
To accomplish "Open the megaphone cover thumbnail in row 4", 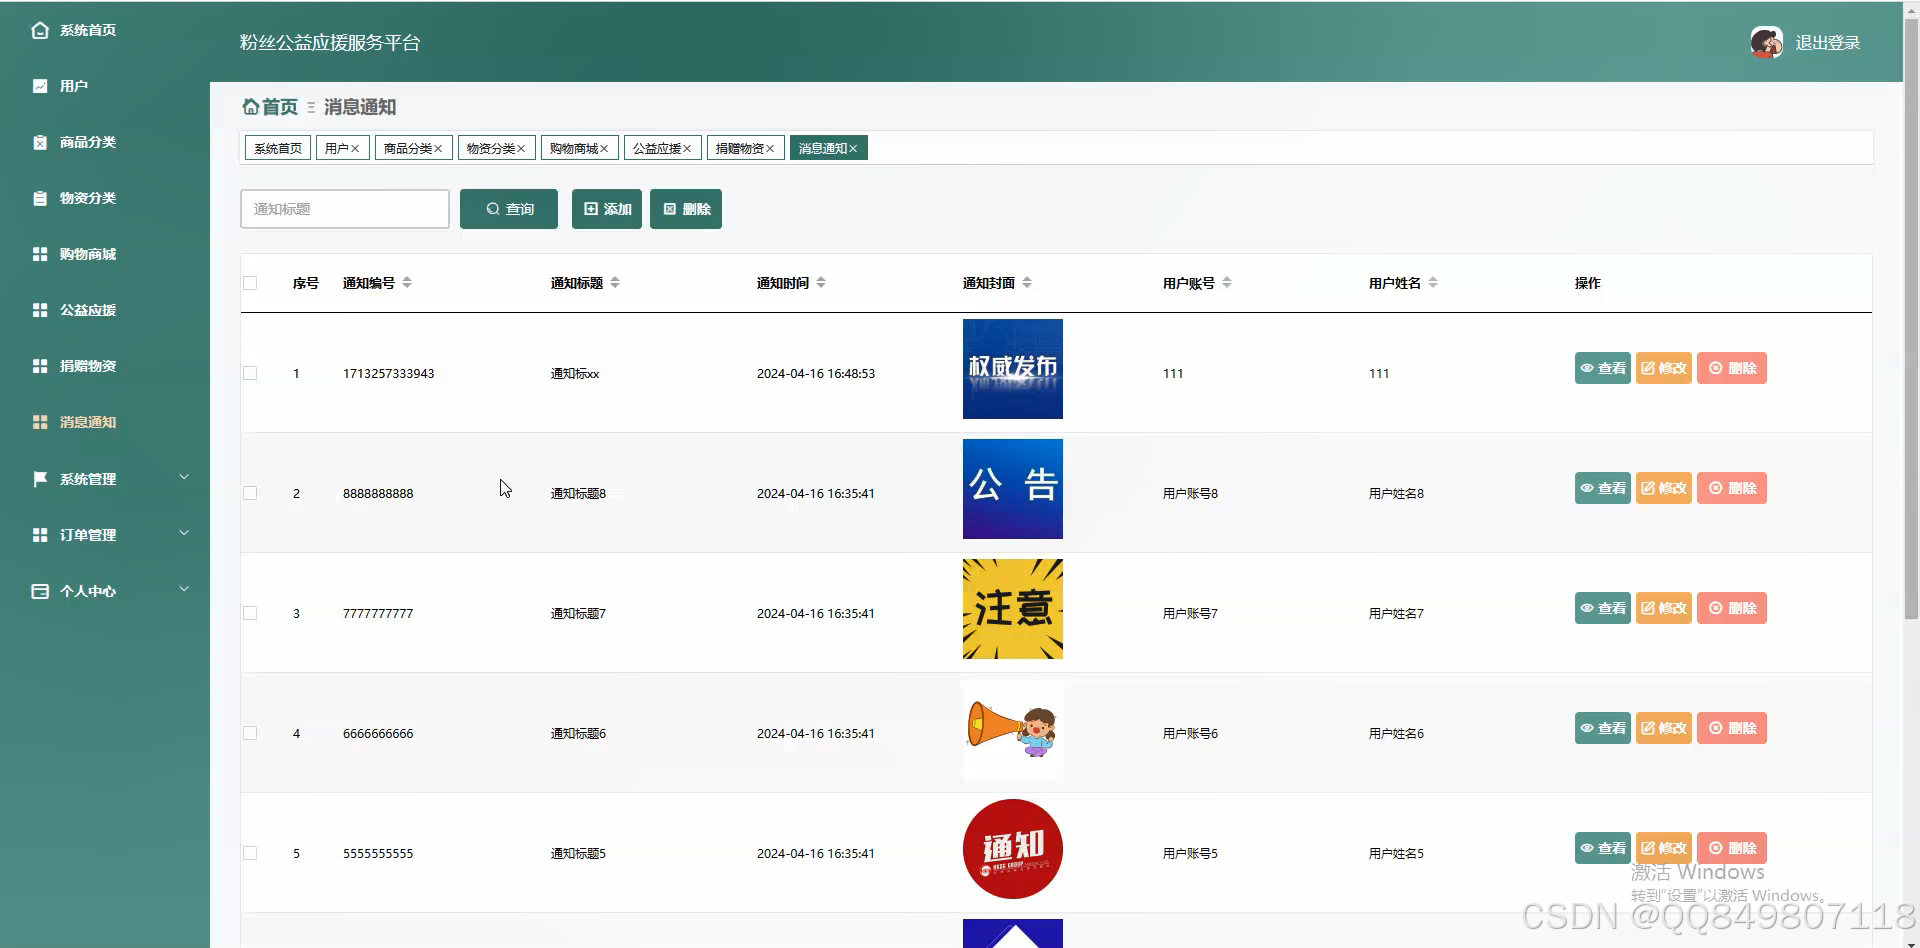I will pyautogui.click(x=1013, y=729).
